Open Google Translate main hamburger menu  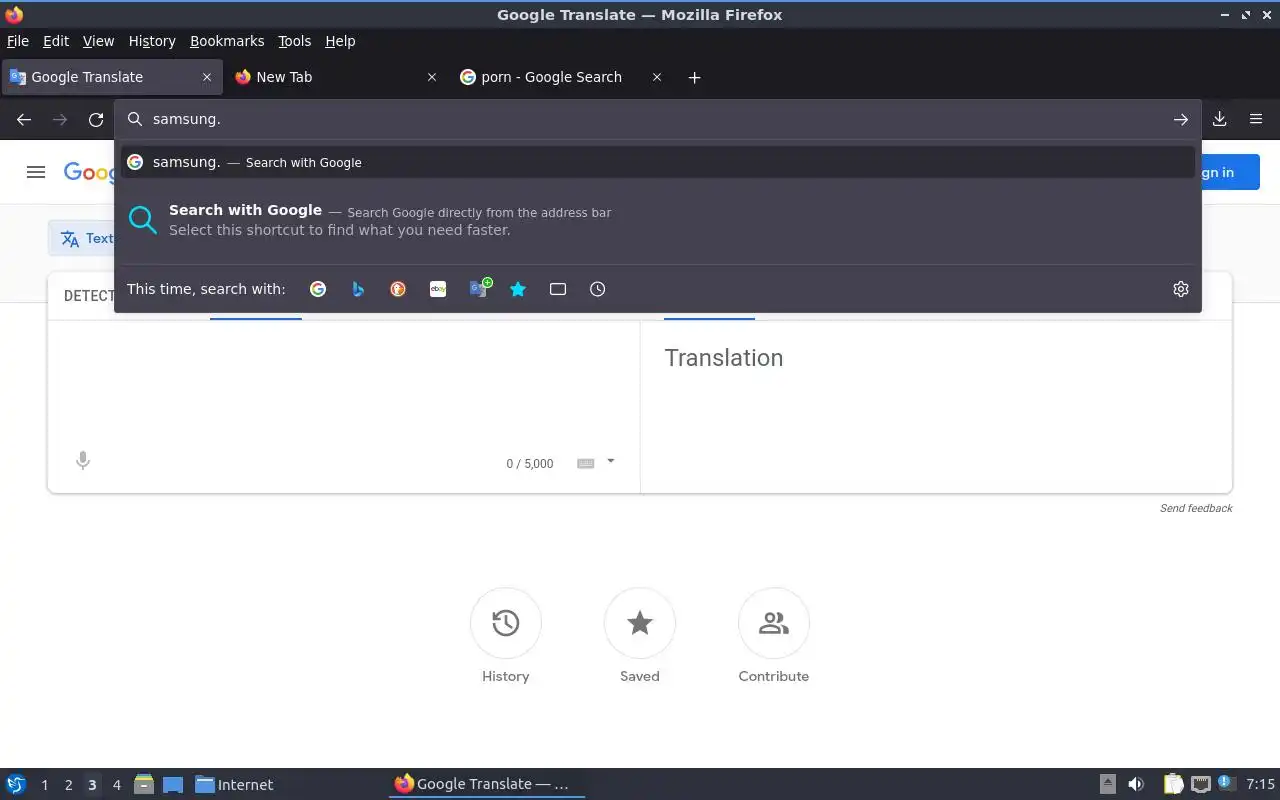36,172
